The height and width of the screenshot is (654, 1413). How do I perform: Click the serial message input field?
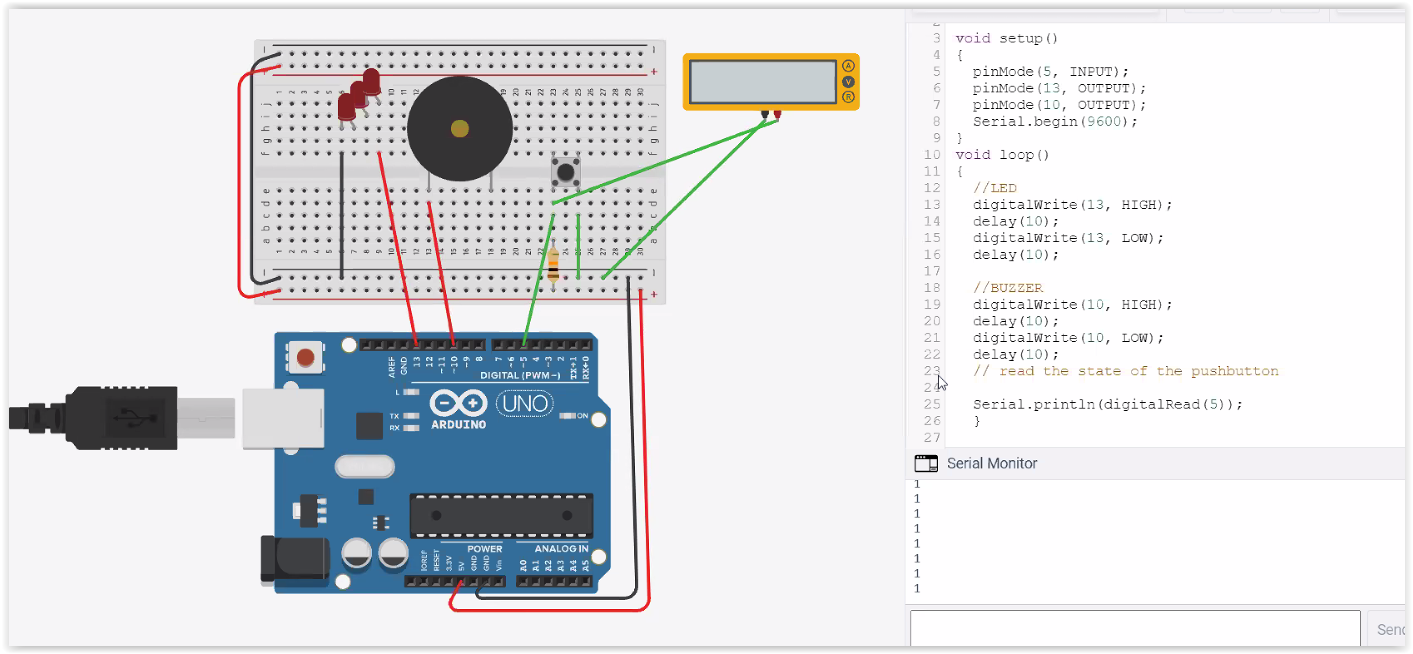(1135, 628)
